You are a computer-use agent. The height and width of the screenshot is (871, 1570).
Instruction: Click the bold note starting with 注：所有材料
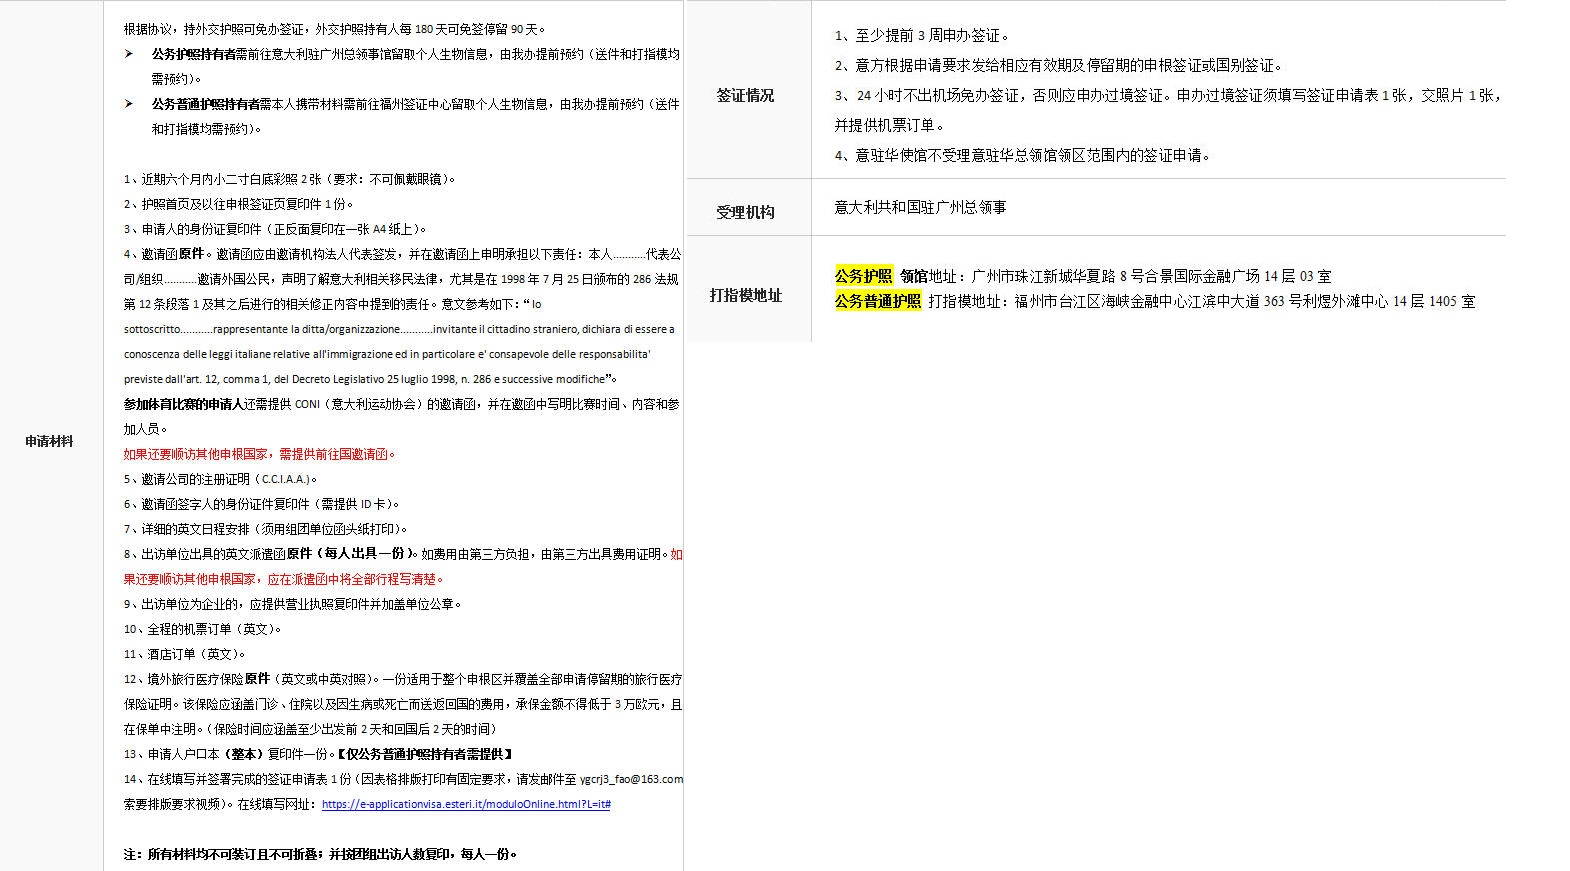[x=320, y=854]
